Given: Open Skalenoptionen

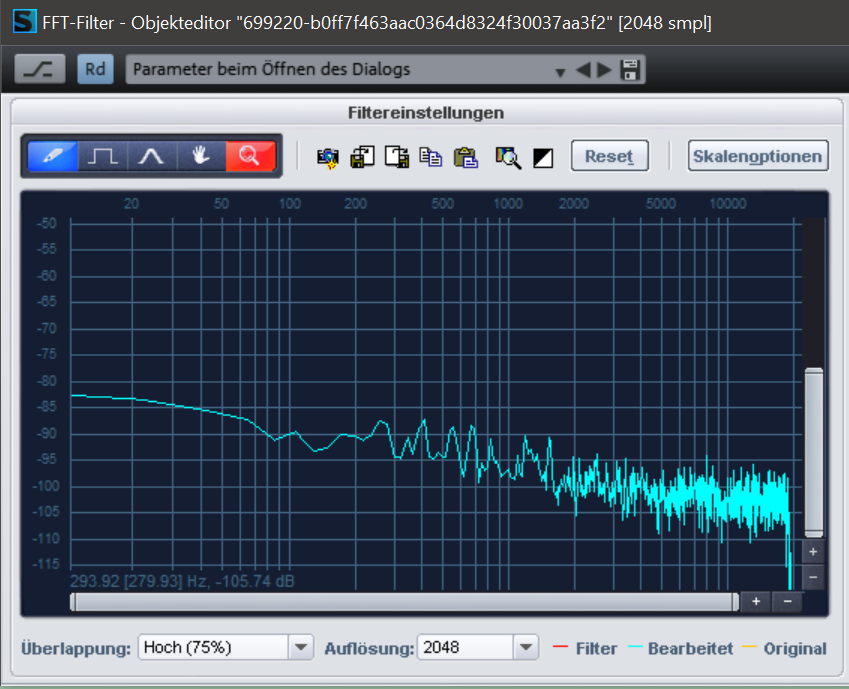Looking at the screenshot, I should click(x=758, y=156).
